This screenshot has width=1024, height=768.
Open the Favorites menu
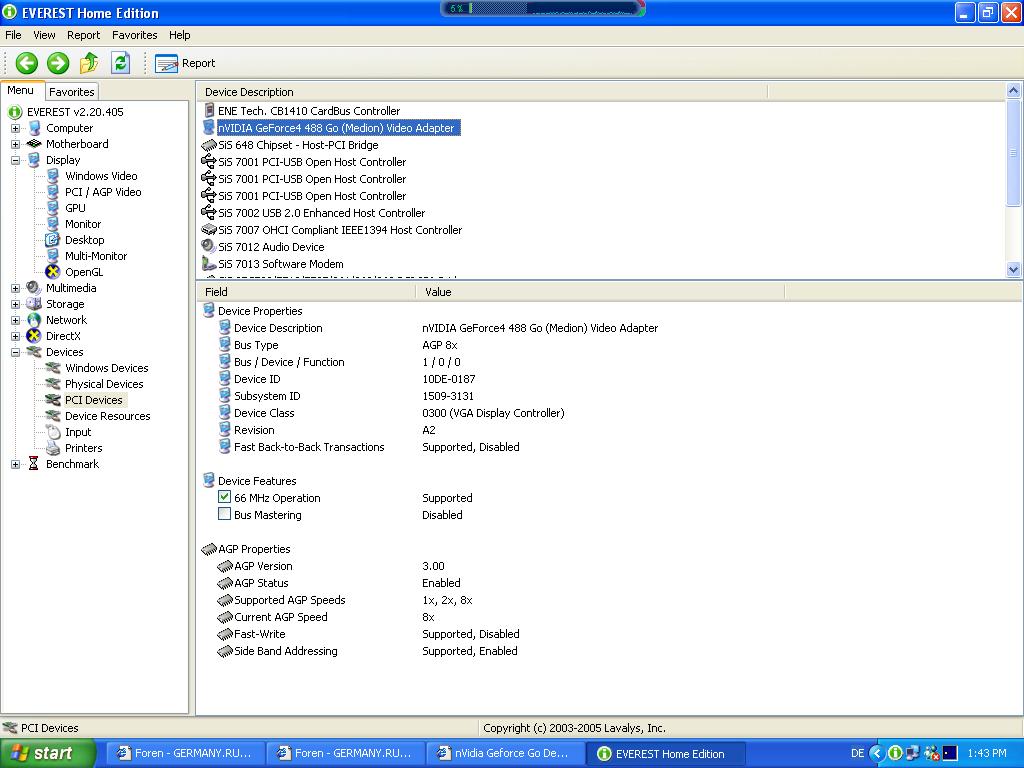[x=135, y=35]
